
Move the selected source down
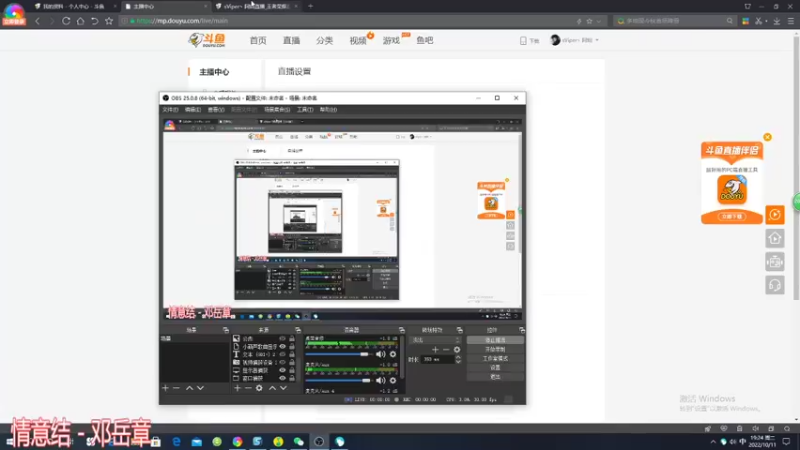tap(283, 388)
